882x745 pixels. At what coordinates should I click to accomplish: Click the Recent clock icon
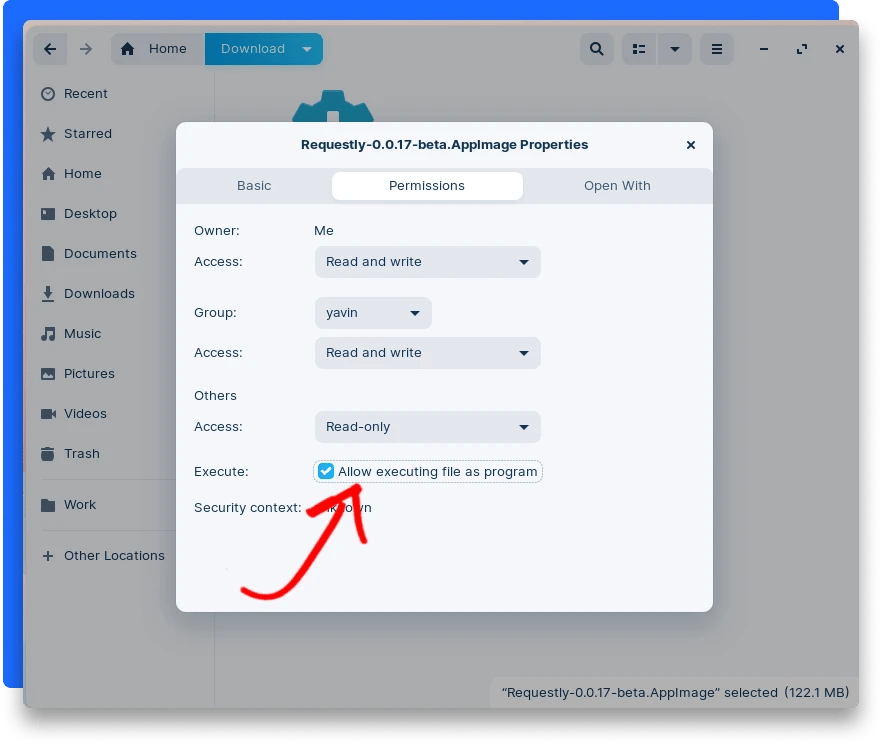[48, 94]
